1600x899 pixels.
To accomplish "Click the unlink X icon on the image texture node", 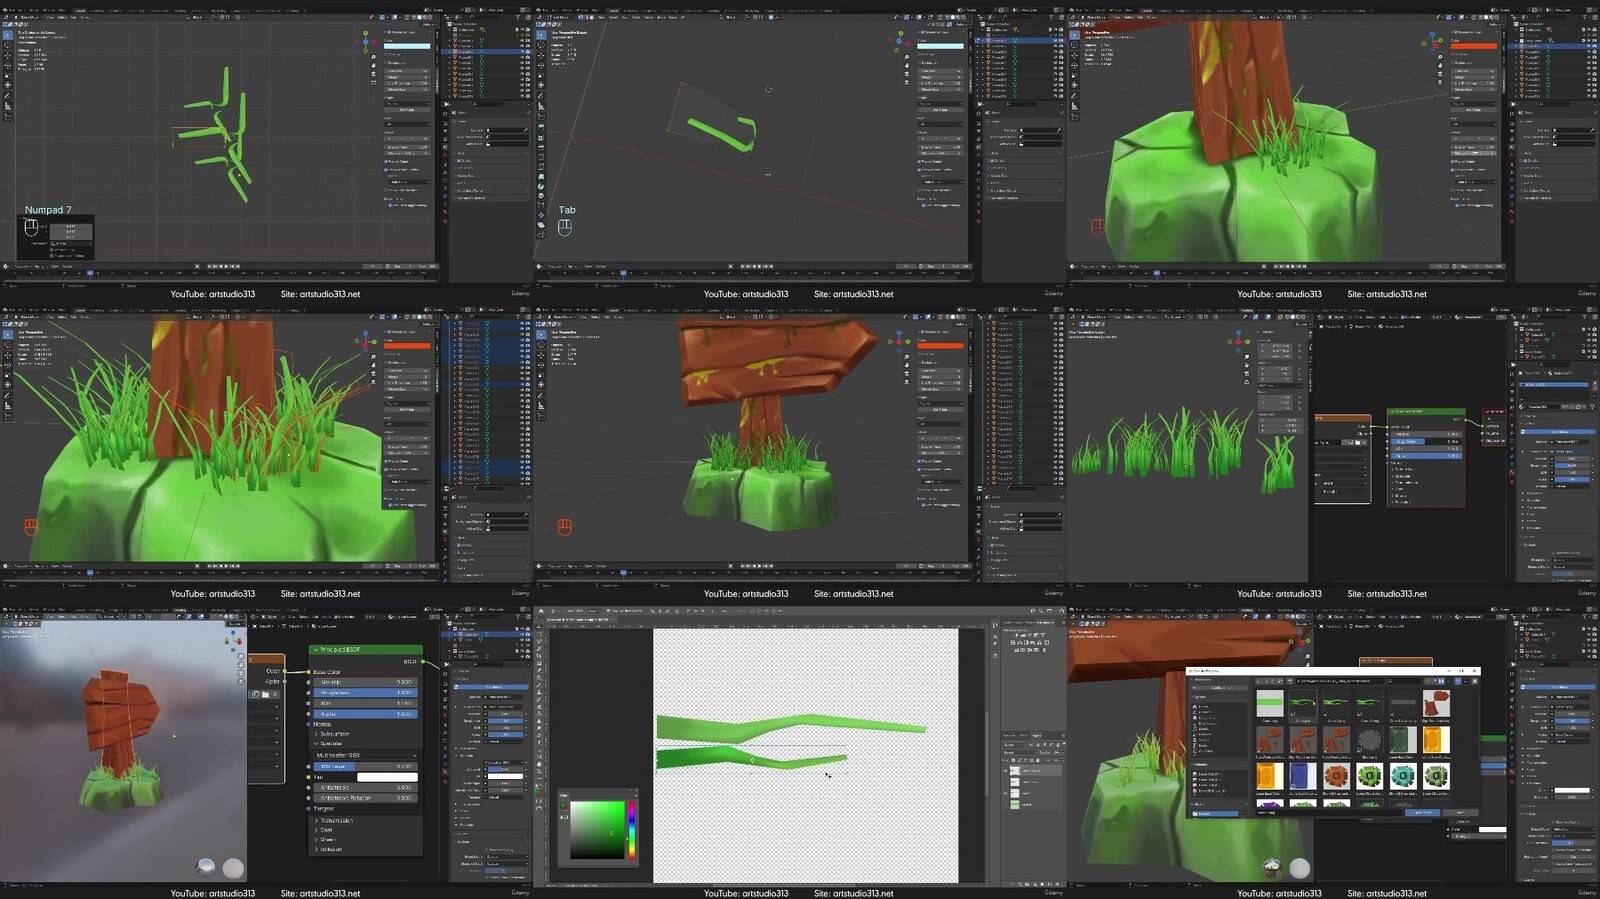I will (x=275, y=694).
